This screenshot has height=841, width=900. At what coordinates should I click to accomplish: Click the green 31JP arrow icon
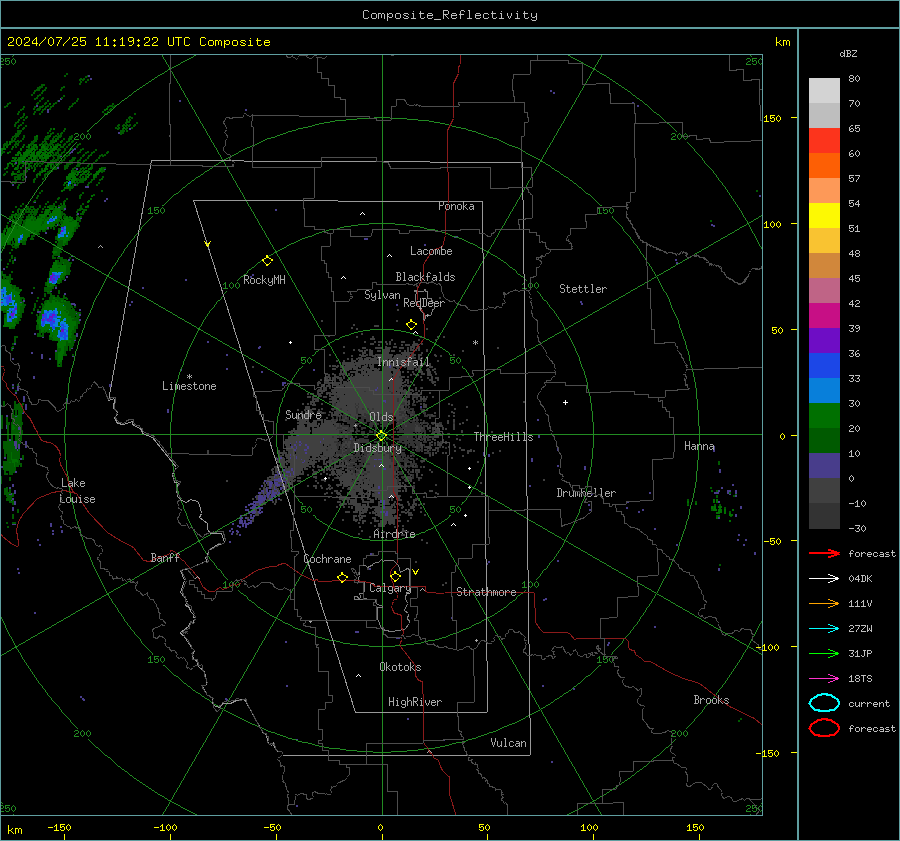[824, 653]
